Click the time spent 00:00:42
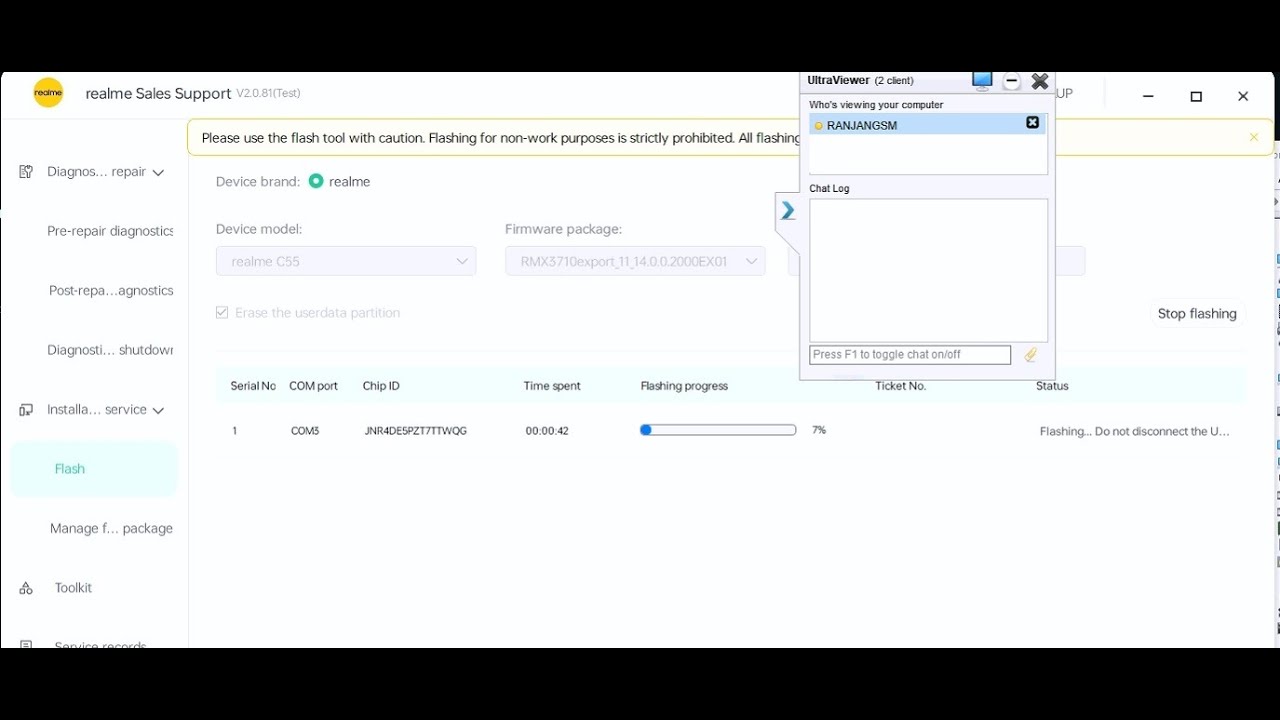The height and width of the screenshot is (720, 1280). [547, 431]
